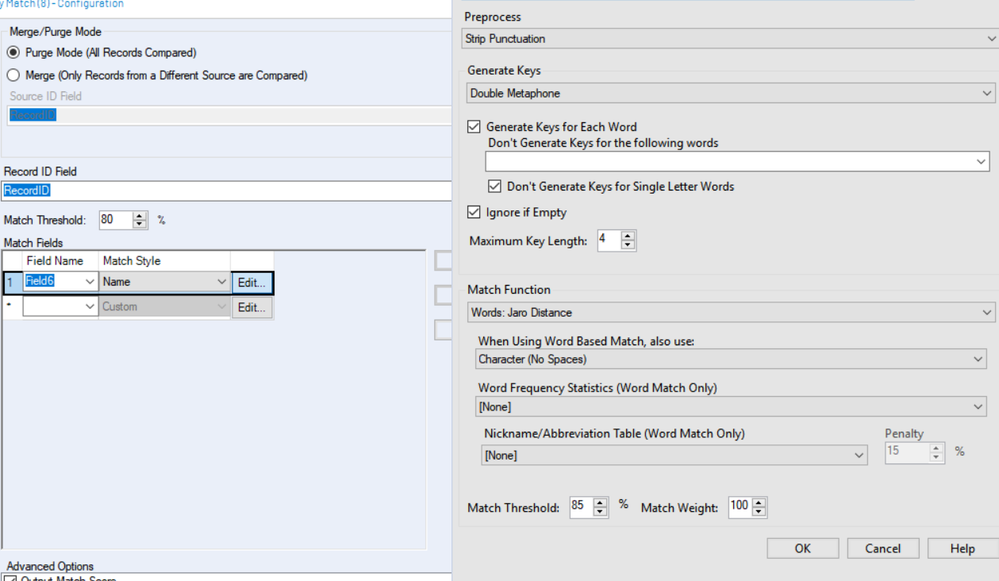Toggle Ignore if Empty checkbox
Image resolution: width=999 pixels, height=581 pixels.
click(473, 212)
